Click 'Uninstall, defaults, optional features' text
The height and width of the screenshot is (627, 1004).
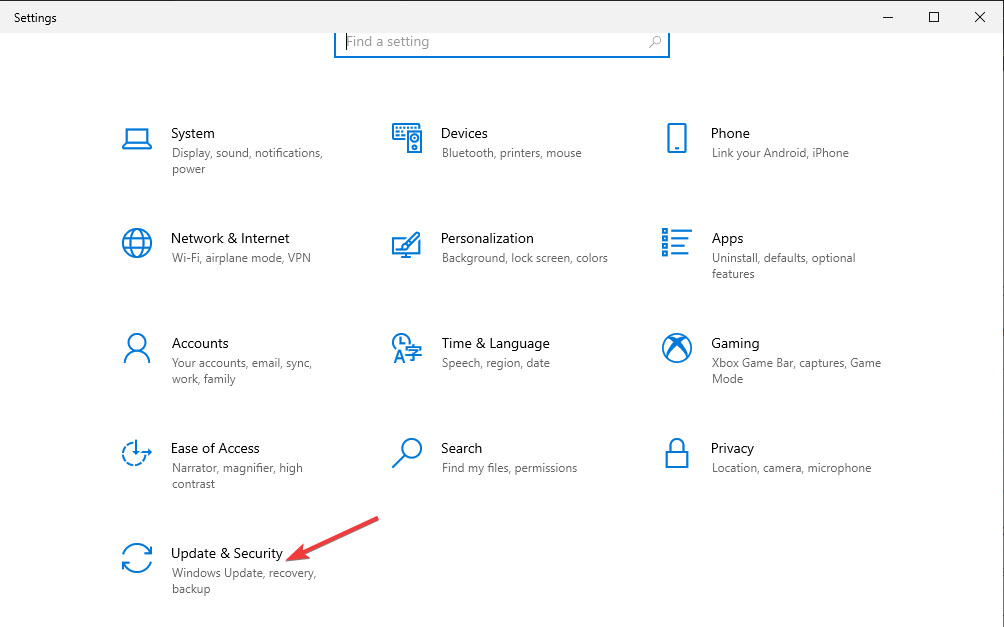click(784, 266)
